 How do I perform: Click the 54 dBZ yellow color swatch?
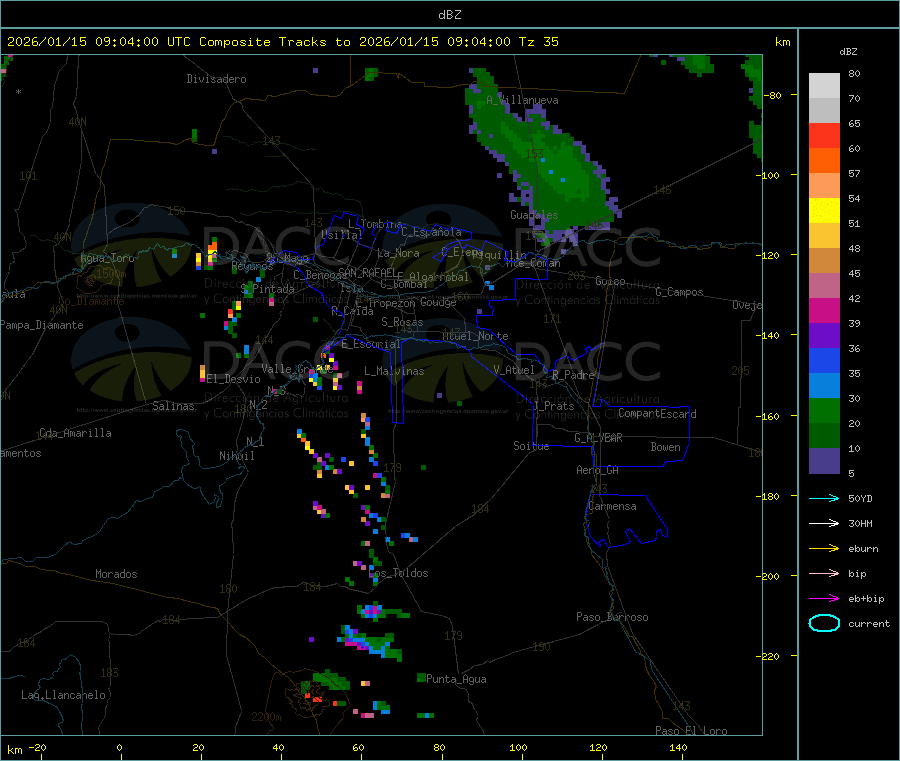(824, 211)
